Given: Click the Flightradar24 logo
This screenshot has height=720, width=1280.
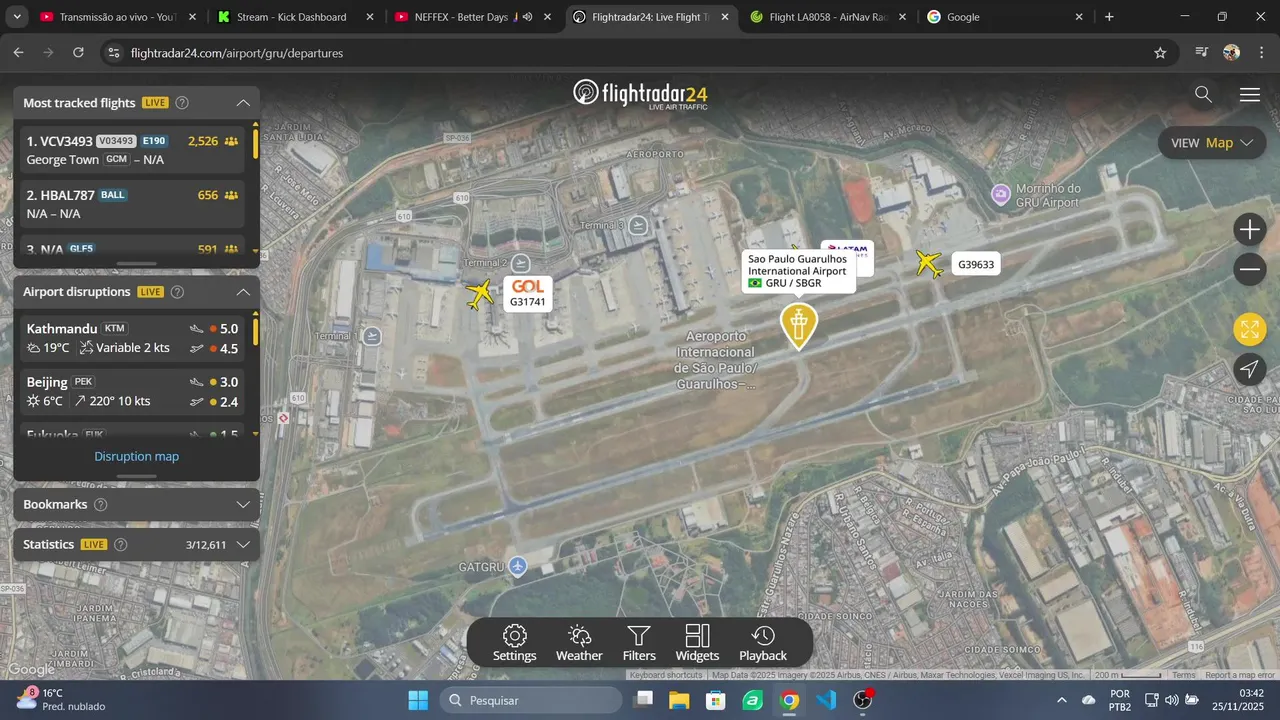Looking at the screenshot, I should click(640, 94).
